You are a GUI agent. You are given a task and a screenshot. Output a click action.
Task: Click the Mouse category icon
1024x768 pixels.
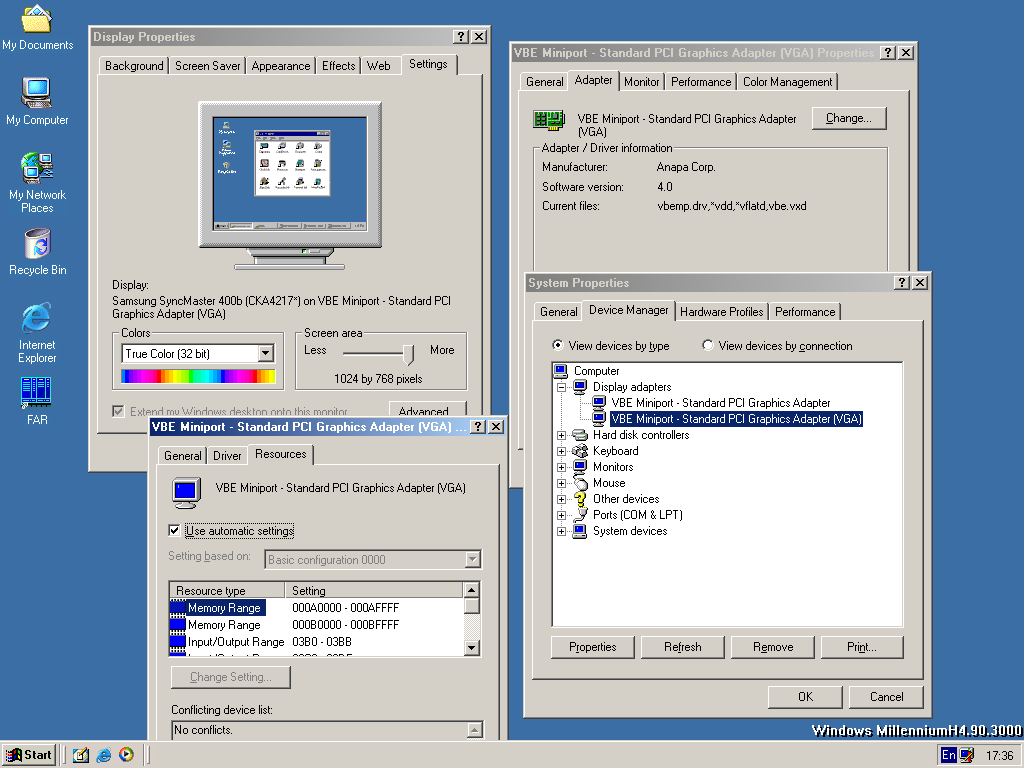tap(580, 483)
